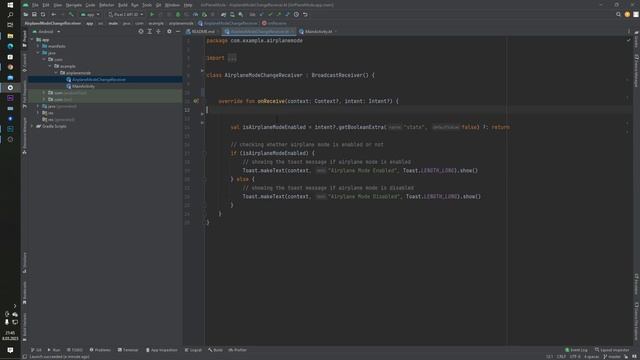Open the File menu

point(35,5)
